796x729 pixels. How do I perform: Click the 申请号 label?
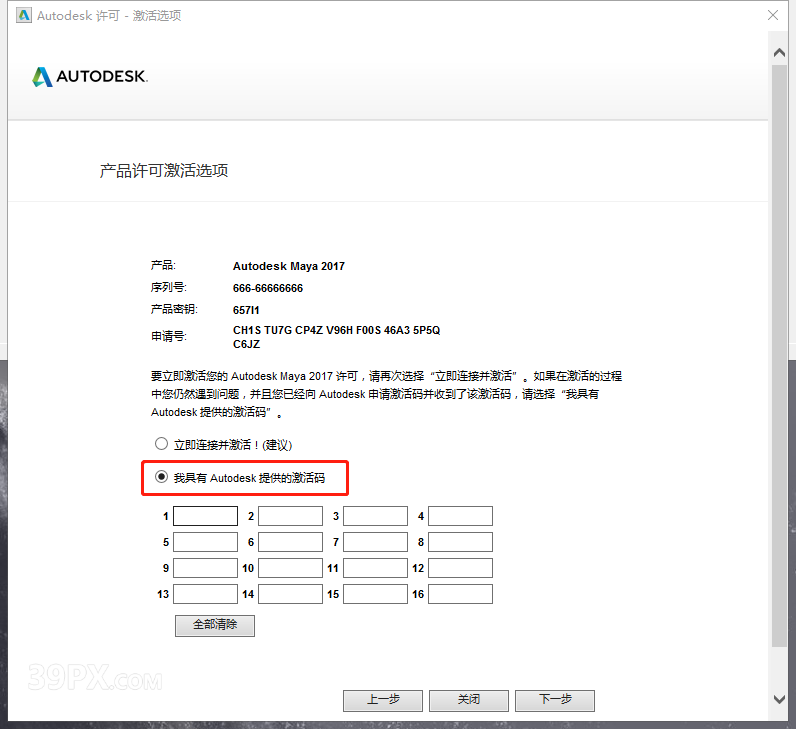[169, 336]
